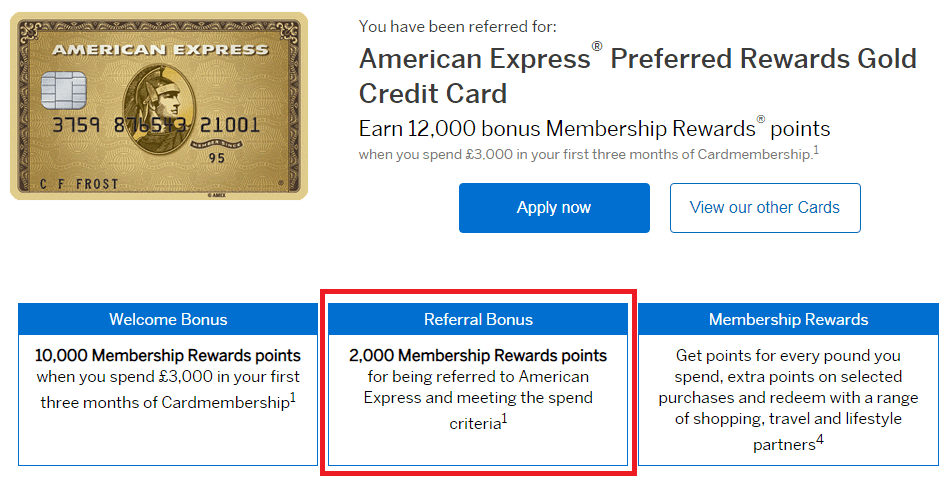Viewport: 952px width, 489px height.
Task: Open View our other Cards
Action: pyautogui.click(x=765, y=208)
